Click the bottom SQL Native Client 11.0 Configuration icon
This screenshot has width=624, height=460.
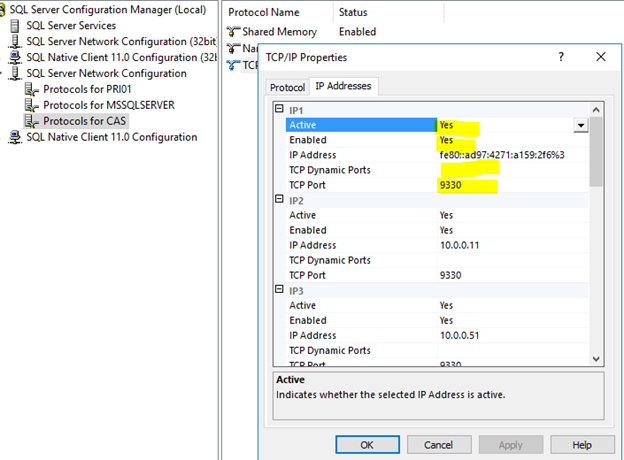click(15, 137)
